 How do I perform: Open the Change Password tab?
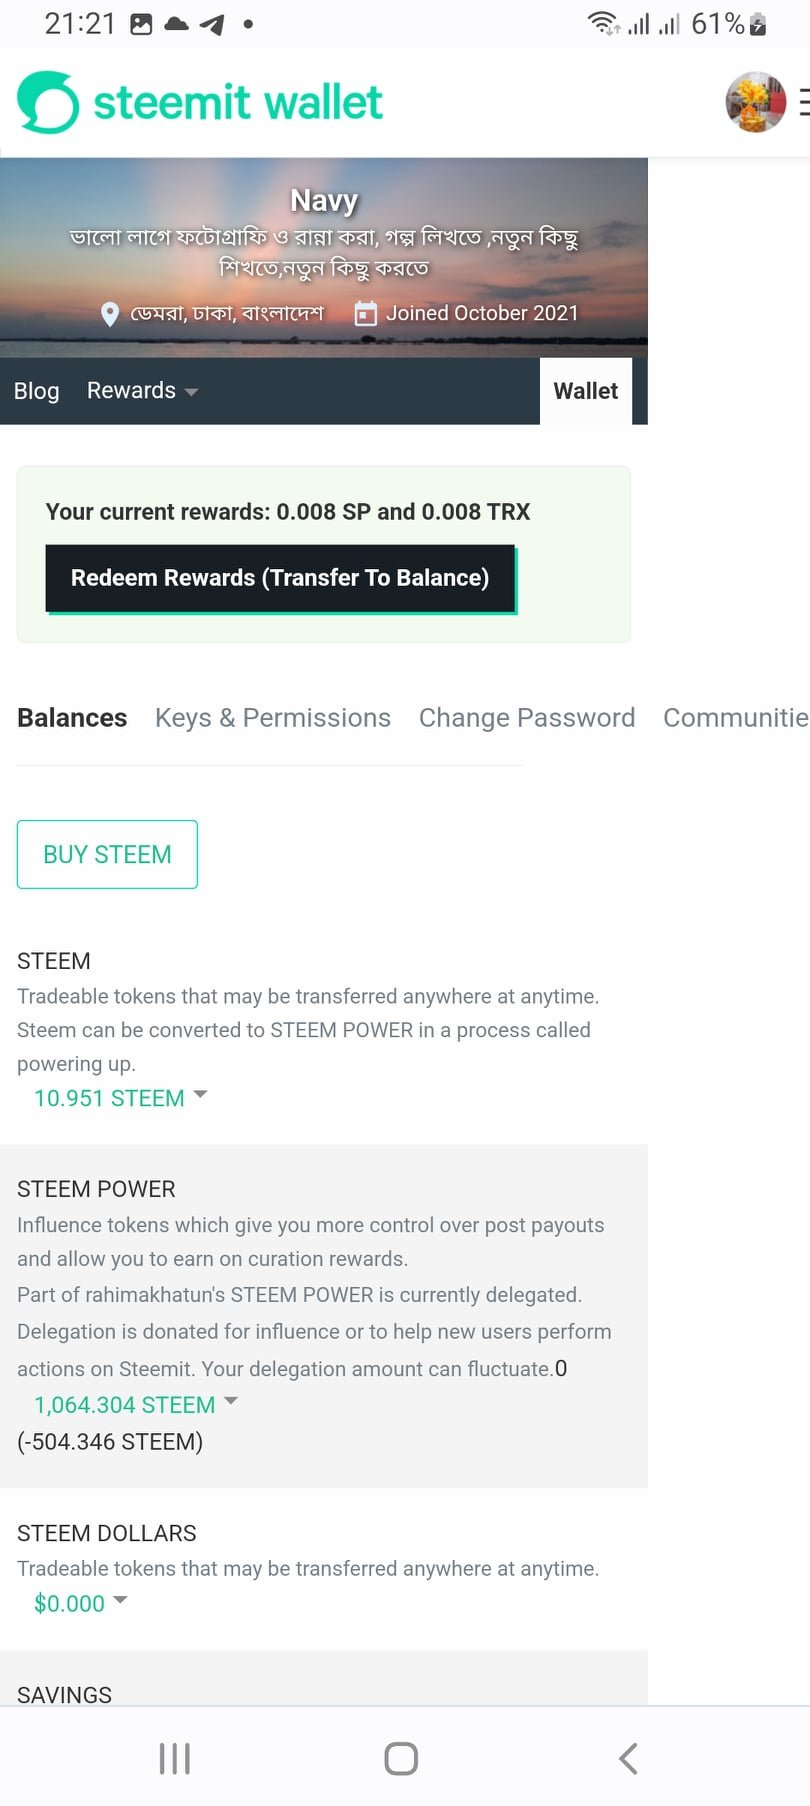(x=527, y=718)
